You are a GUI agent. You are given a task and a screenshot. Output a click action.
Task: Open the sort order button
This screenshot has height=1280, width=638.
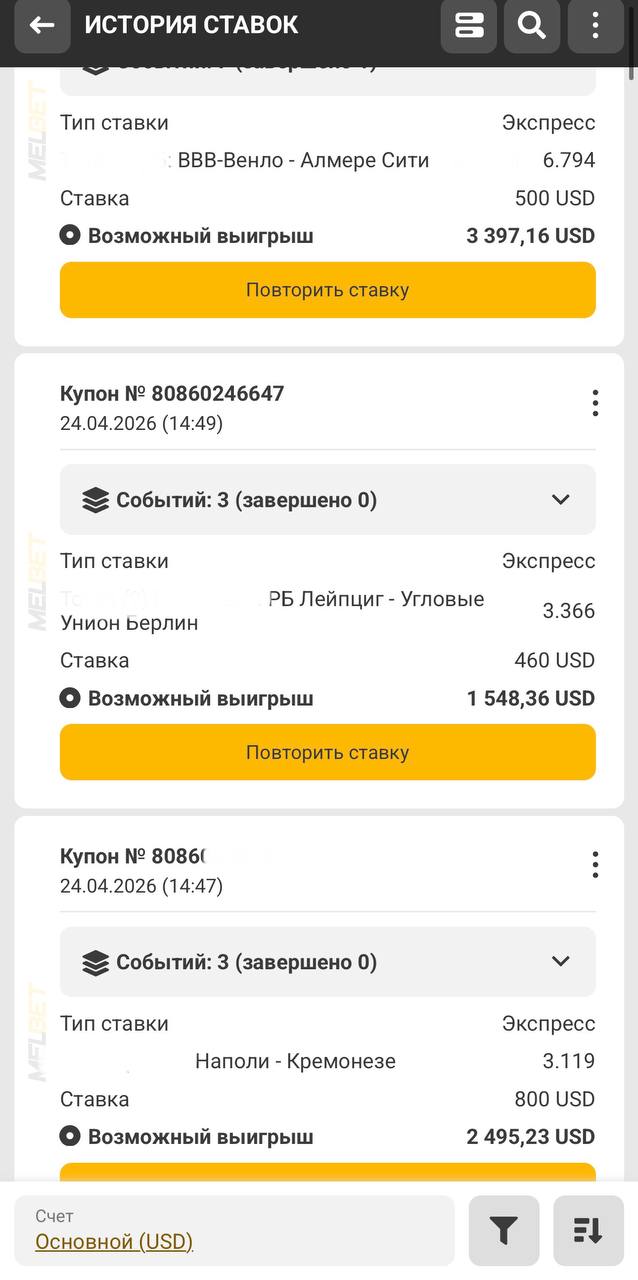(588, 1231)
